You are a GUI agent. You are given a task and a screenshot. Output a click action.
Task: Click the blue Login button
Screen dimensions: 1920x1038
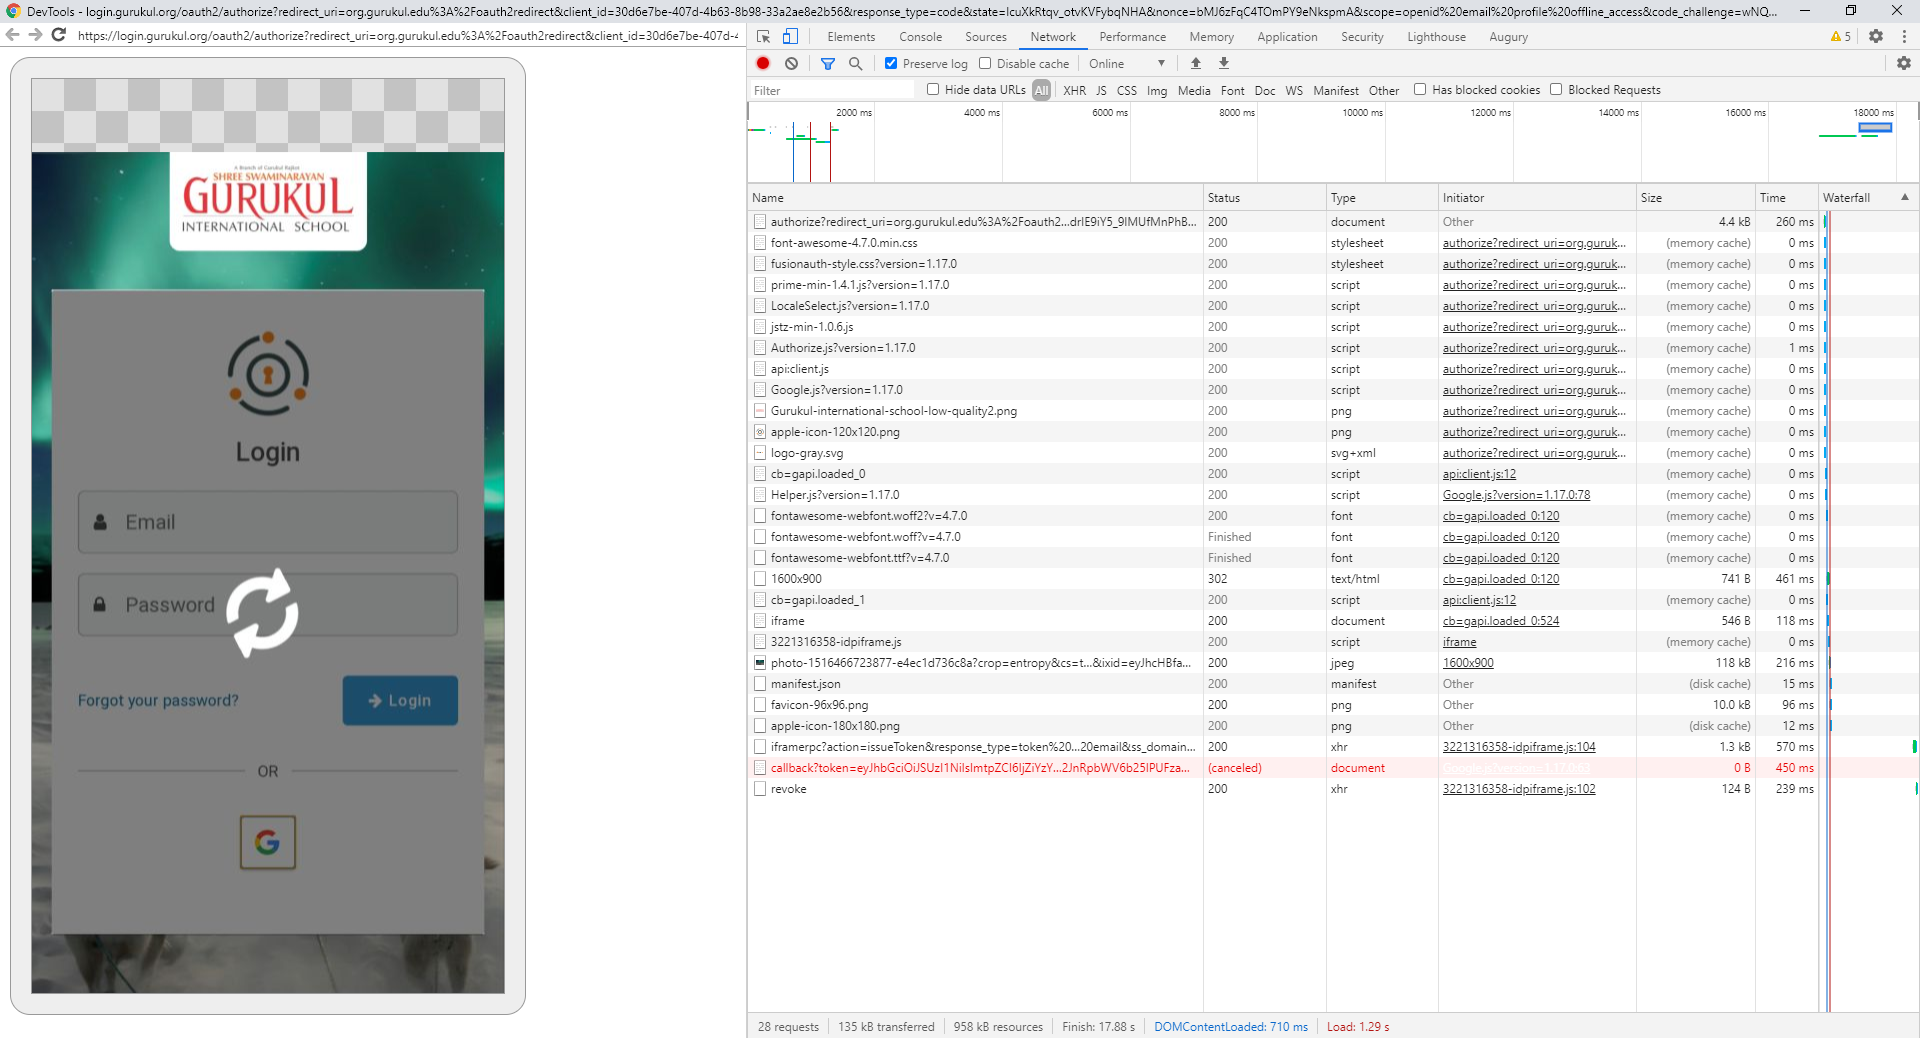coord(400,700)
